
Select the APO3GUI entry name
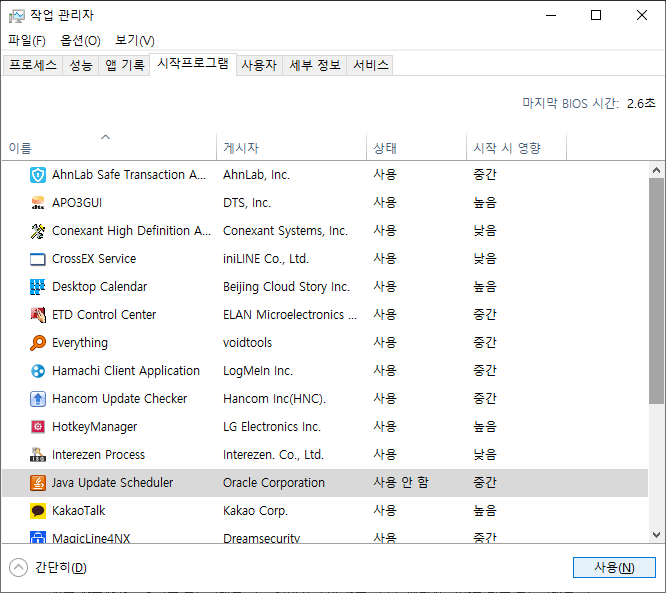[77, 203]
